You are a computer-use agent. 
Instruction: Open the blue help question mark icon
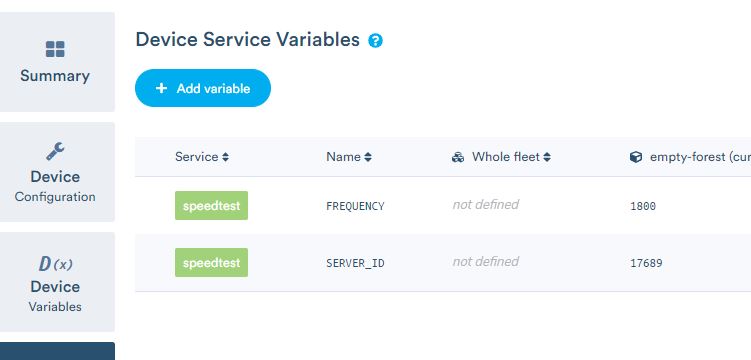(375, 41)
